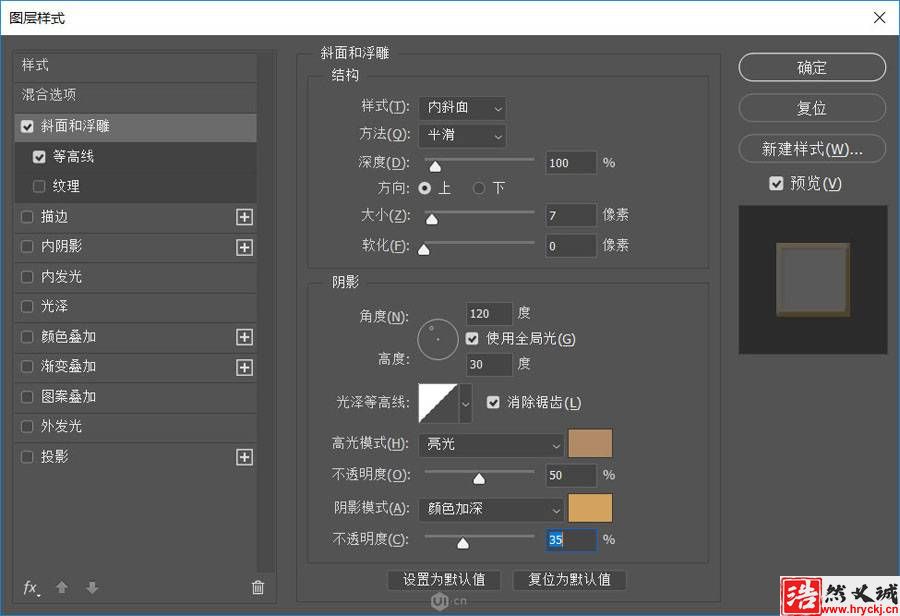The width and height of the screenshot is (900, 616).
Task: Click the 大小 slider handle
Action: (432, 219)
